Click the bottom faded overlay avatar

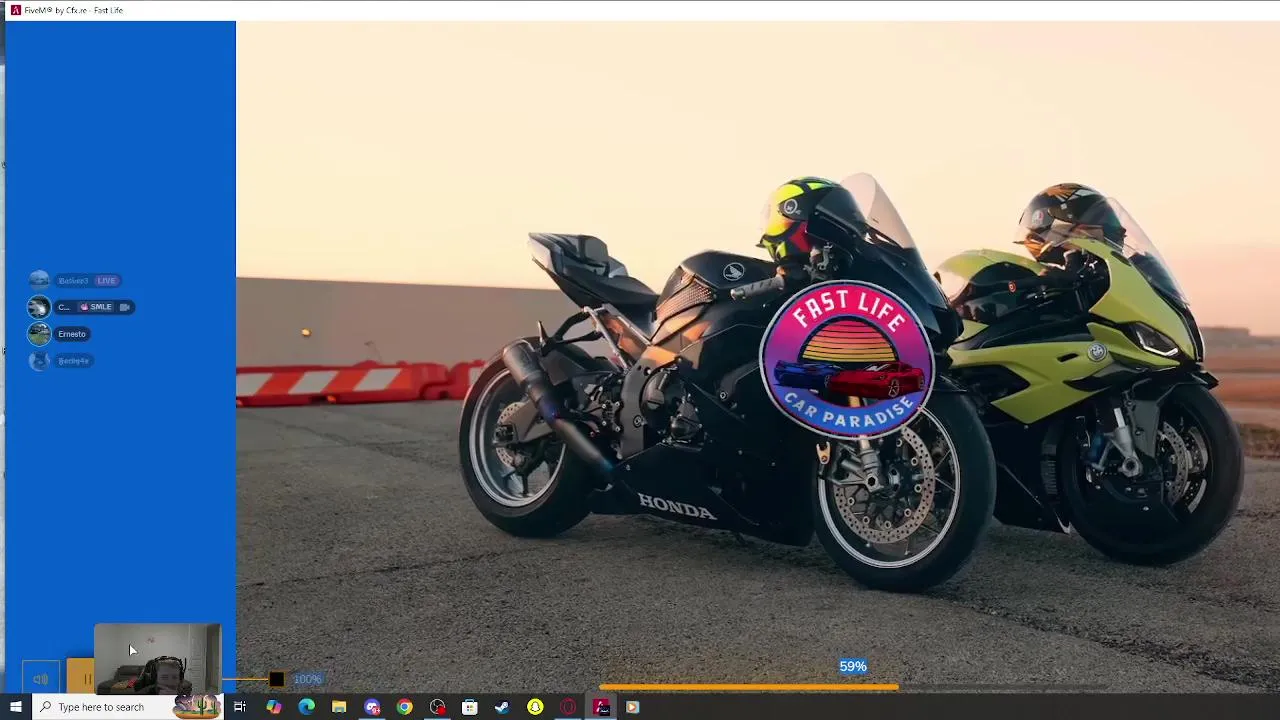click(39, 361)
